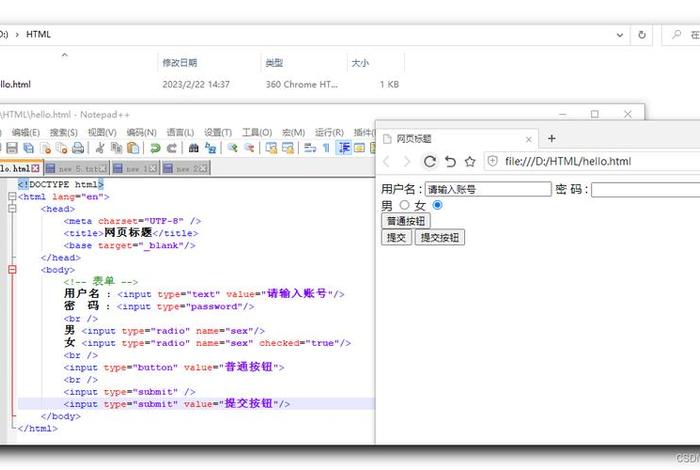This screenshot has width=700, height=470.
Task: Switch to the new 2 tab
Action: [x=186, y=168]
